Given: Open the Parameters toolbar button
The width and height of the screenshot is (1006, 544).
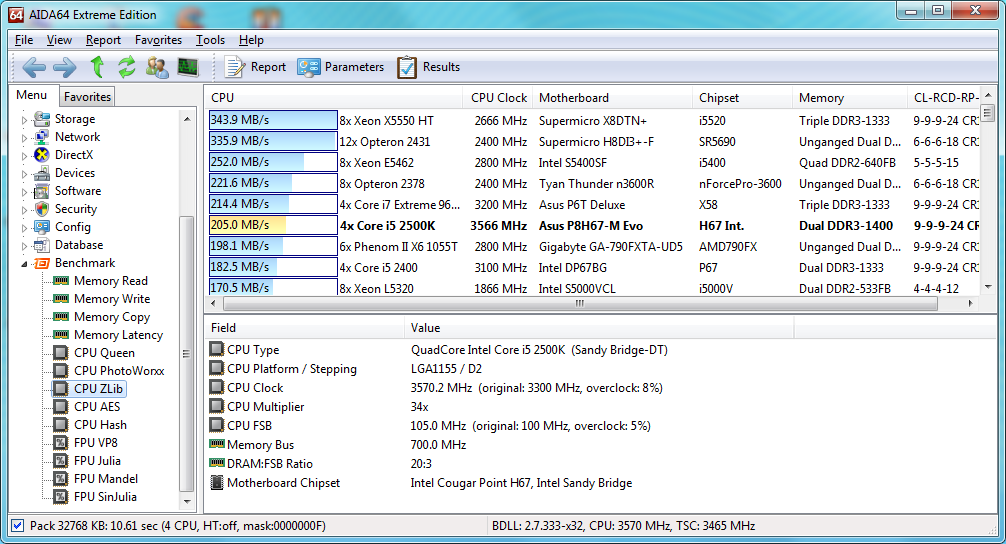Looking at the screenshot, I should point(341,67).
